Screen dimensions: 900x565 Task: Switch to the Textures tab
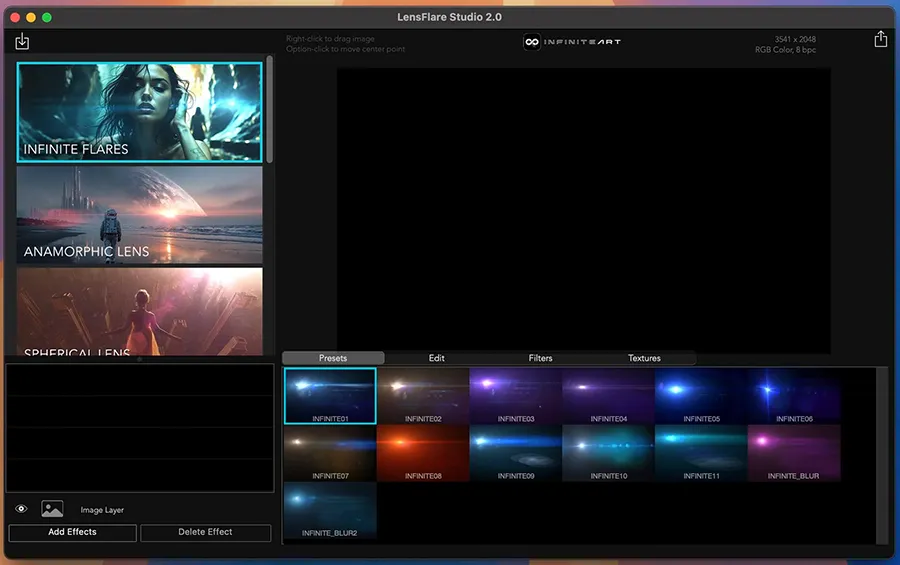coord(644,358)
